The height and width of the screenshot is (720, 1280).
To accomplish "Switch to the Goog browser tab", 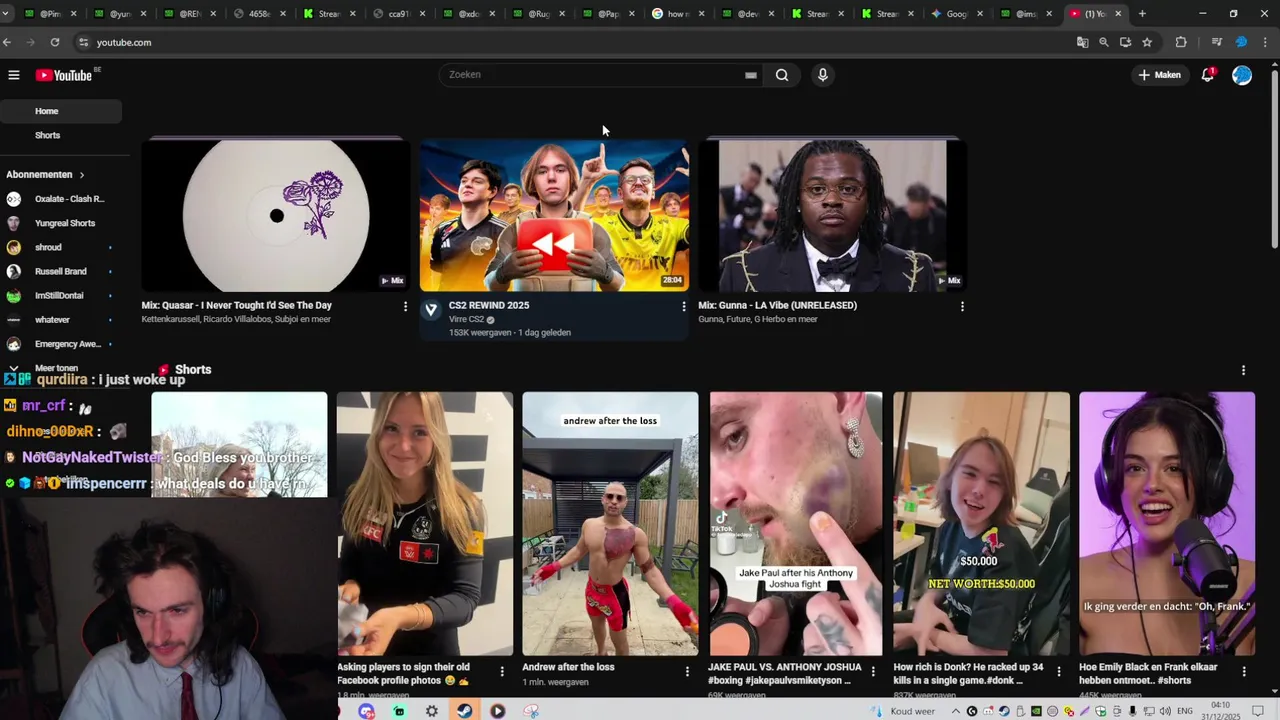I will [956, 14].
